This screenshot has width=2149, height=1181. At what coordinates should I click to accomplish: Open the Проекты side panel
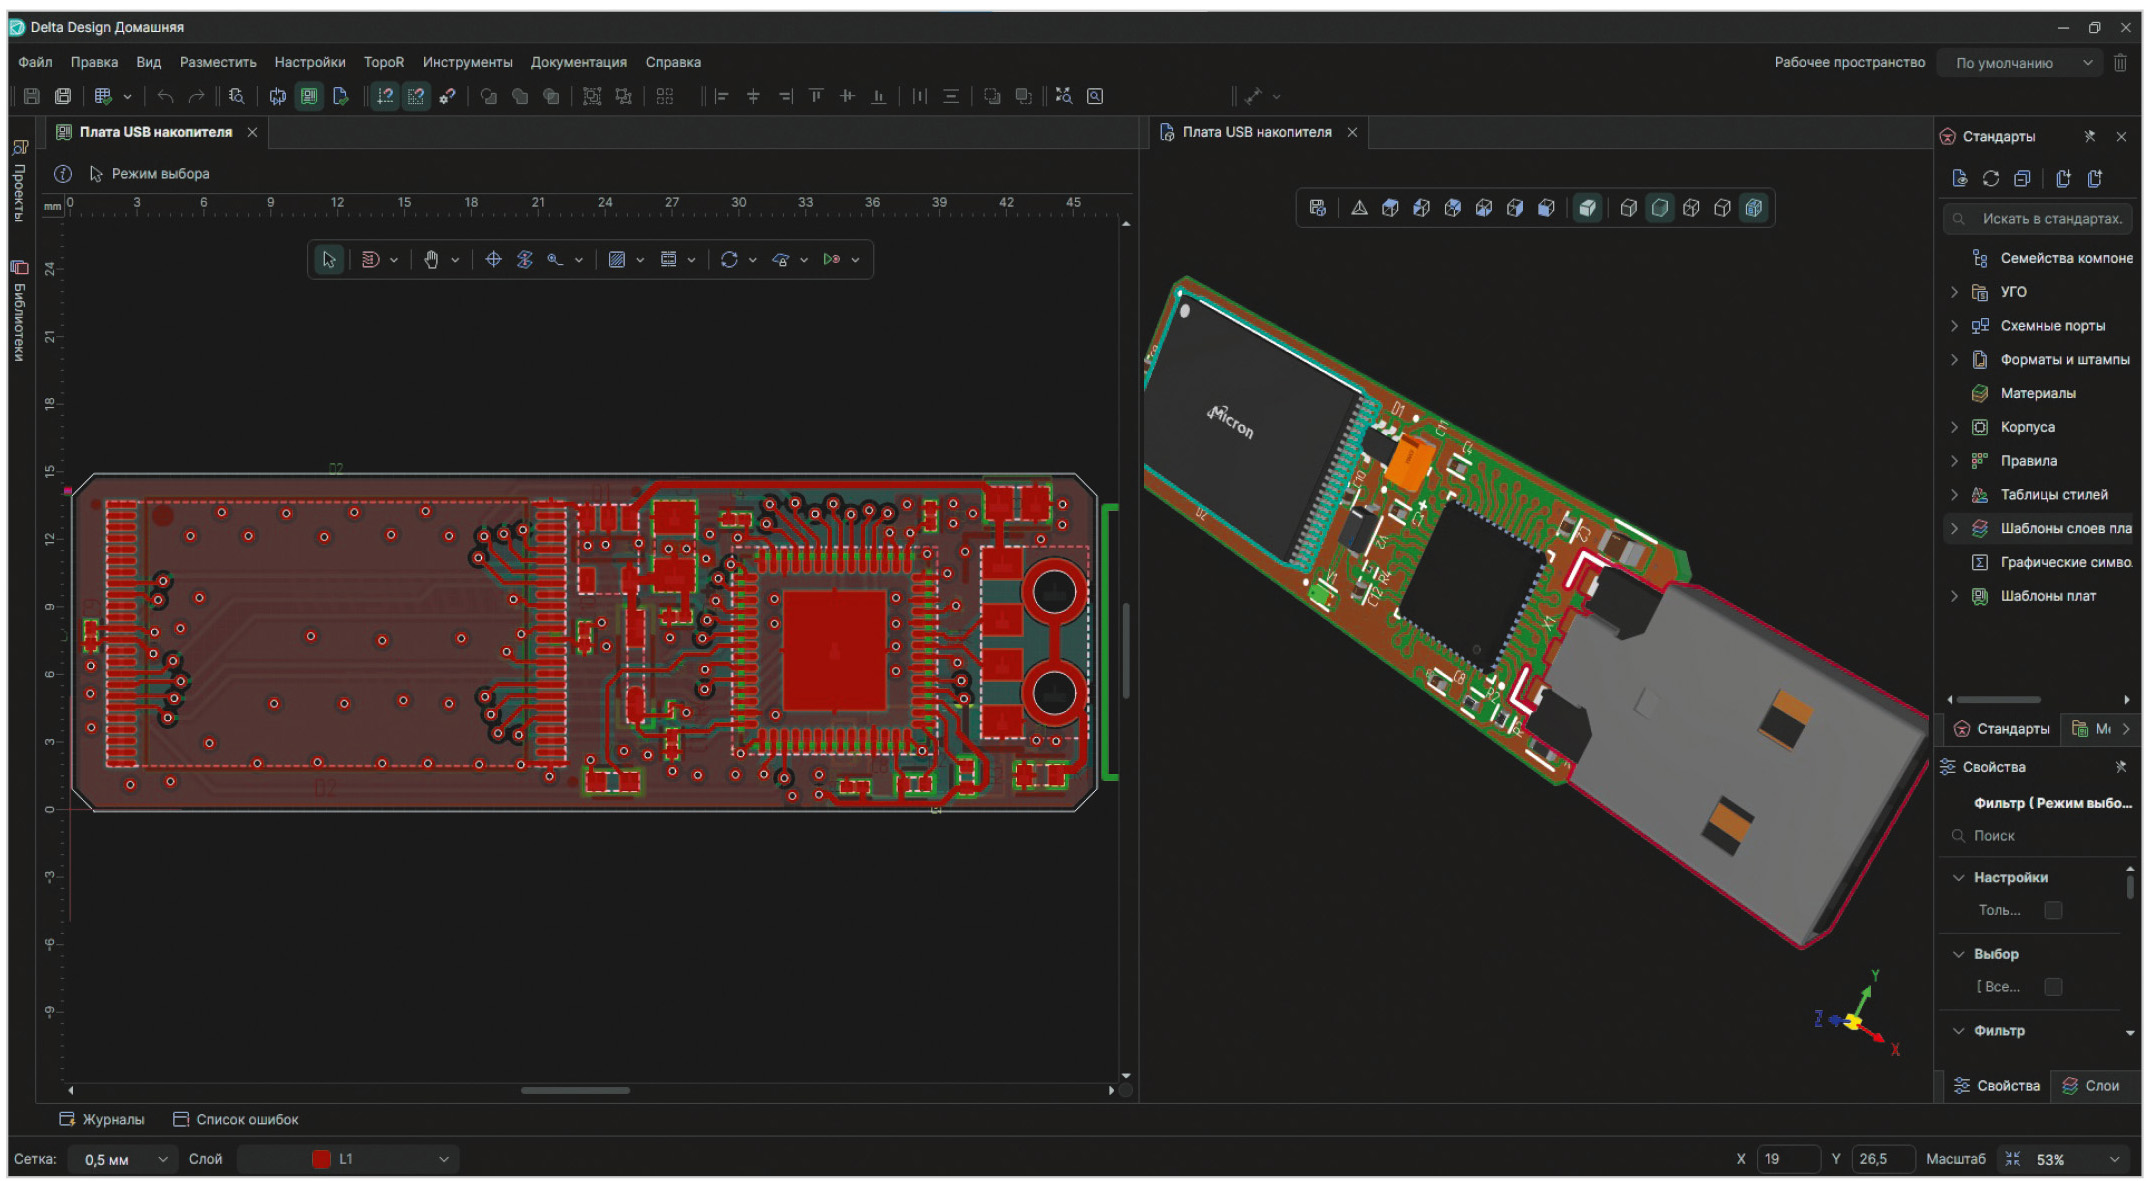[x=20, y=181]
